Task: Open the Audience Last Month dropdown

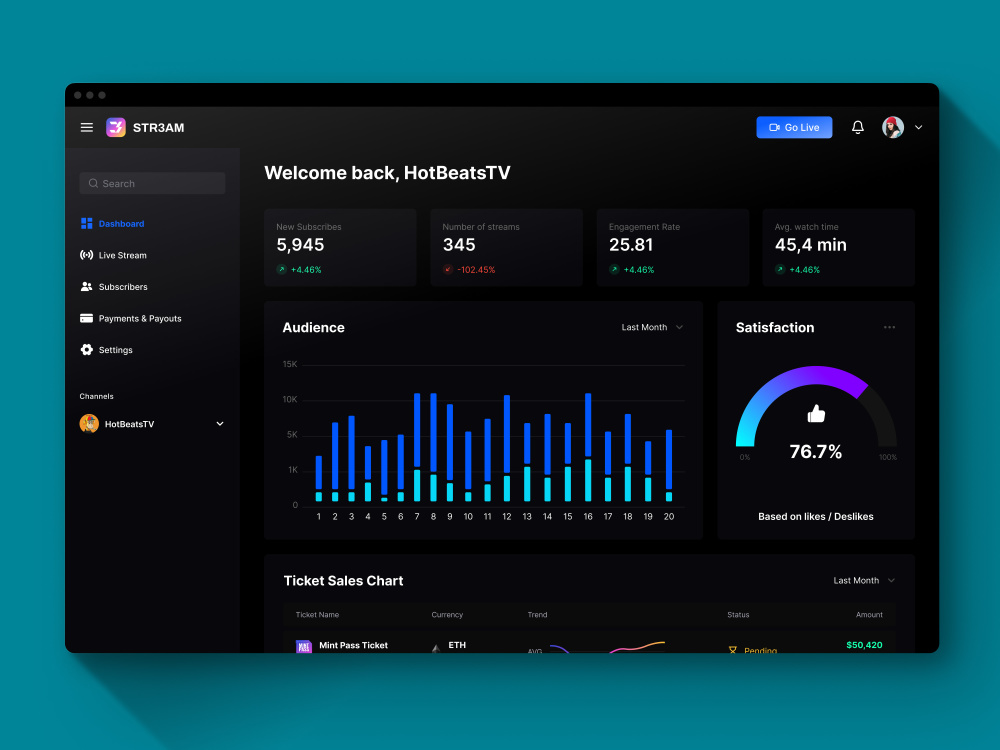Action: point(652,327)
